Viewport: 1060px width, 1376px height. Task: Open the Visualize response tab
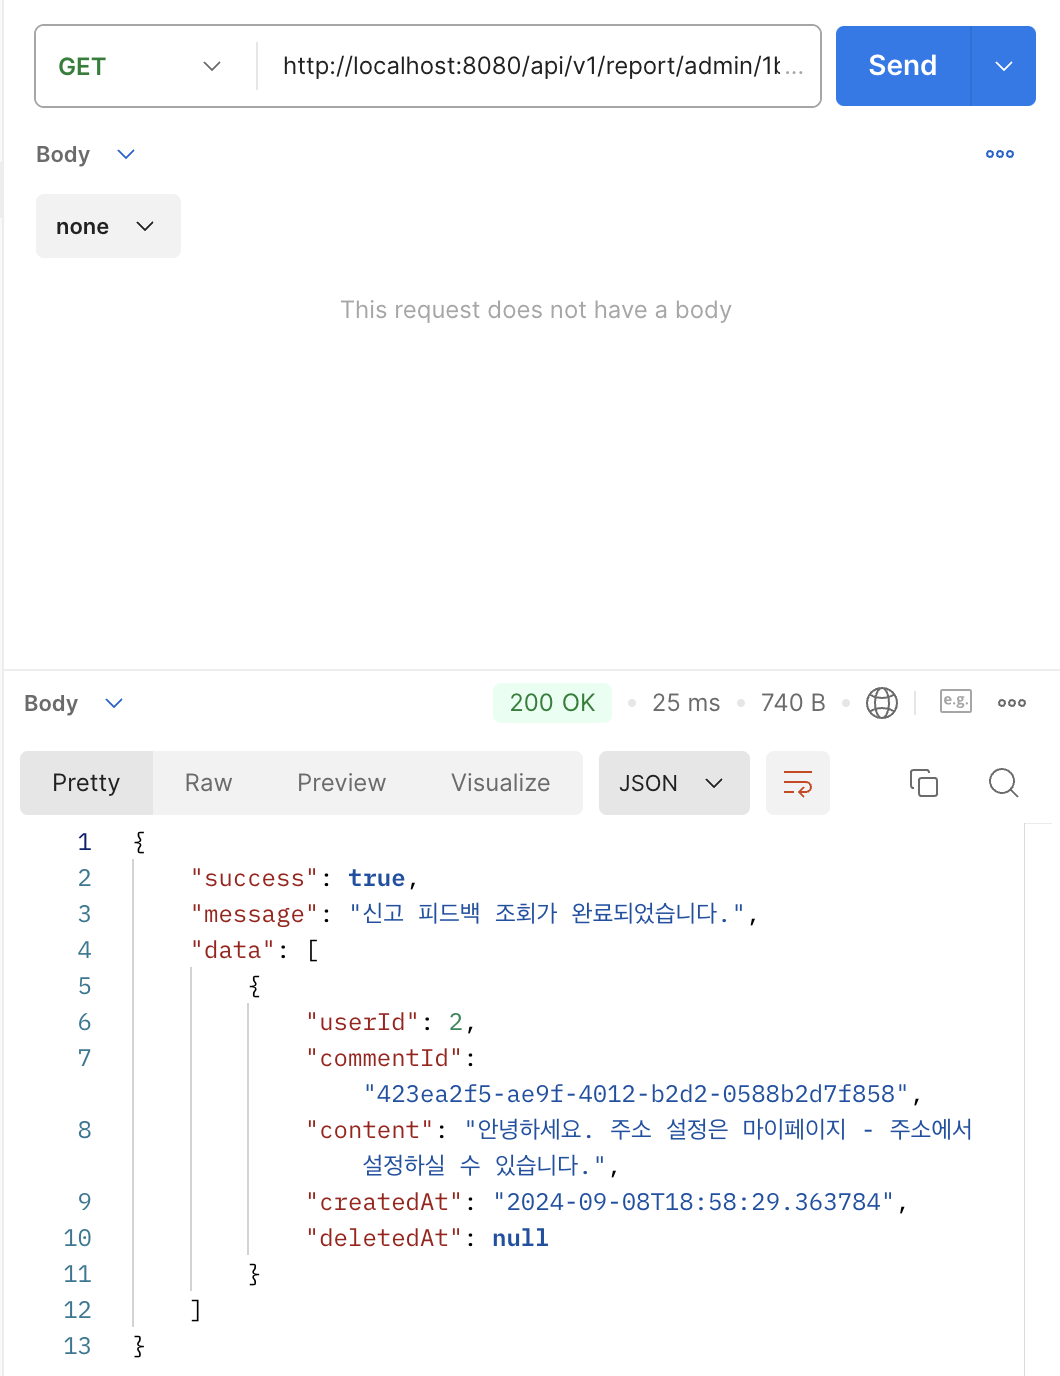pyautogui.click(x=500, y=783)
